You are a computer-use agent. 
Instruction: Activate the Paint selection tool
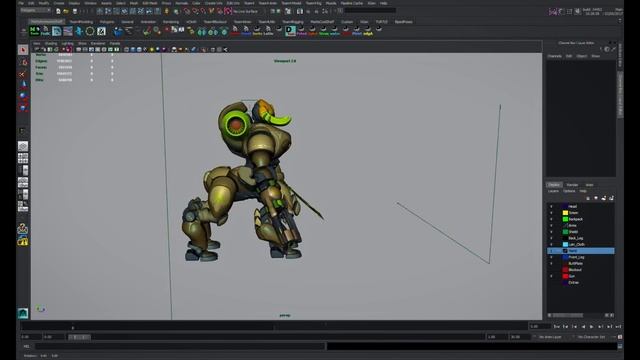coord(23,74)
